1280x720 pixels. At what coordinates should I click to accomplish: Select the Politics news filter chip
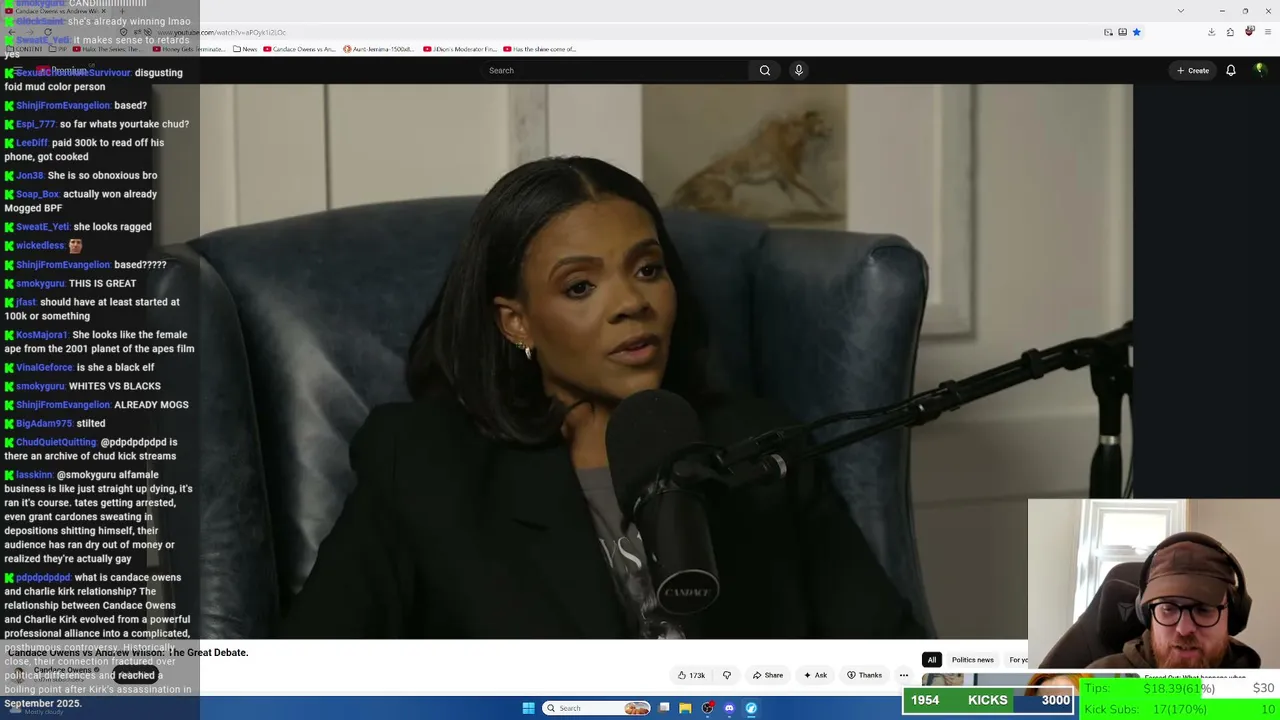coord(973,660)
